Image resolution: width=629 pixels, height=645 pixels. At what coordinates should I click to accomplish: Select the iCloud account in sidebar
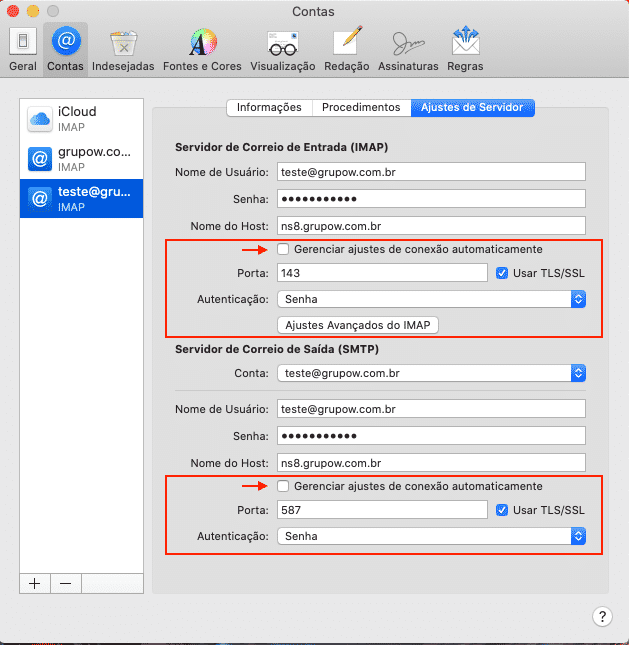[x=81, y=119]
